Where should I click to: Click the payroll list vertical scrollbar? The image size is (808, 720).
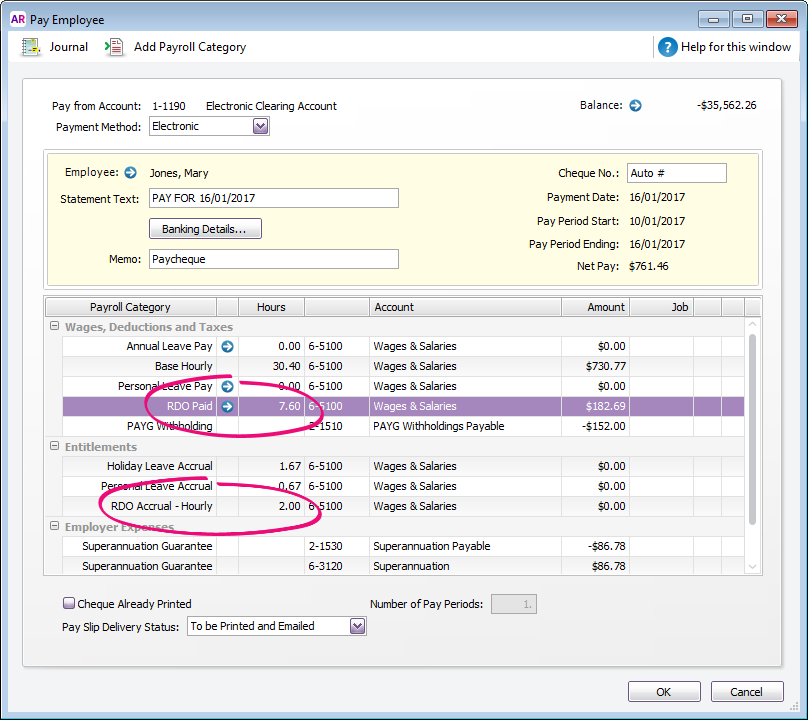pos(753,430)
